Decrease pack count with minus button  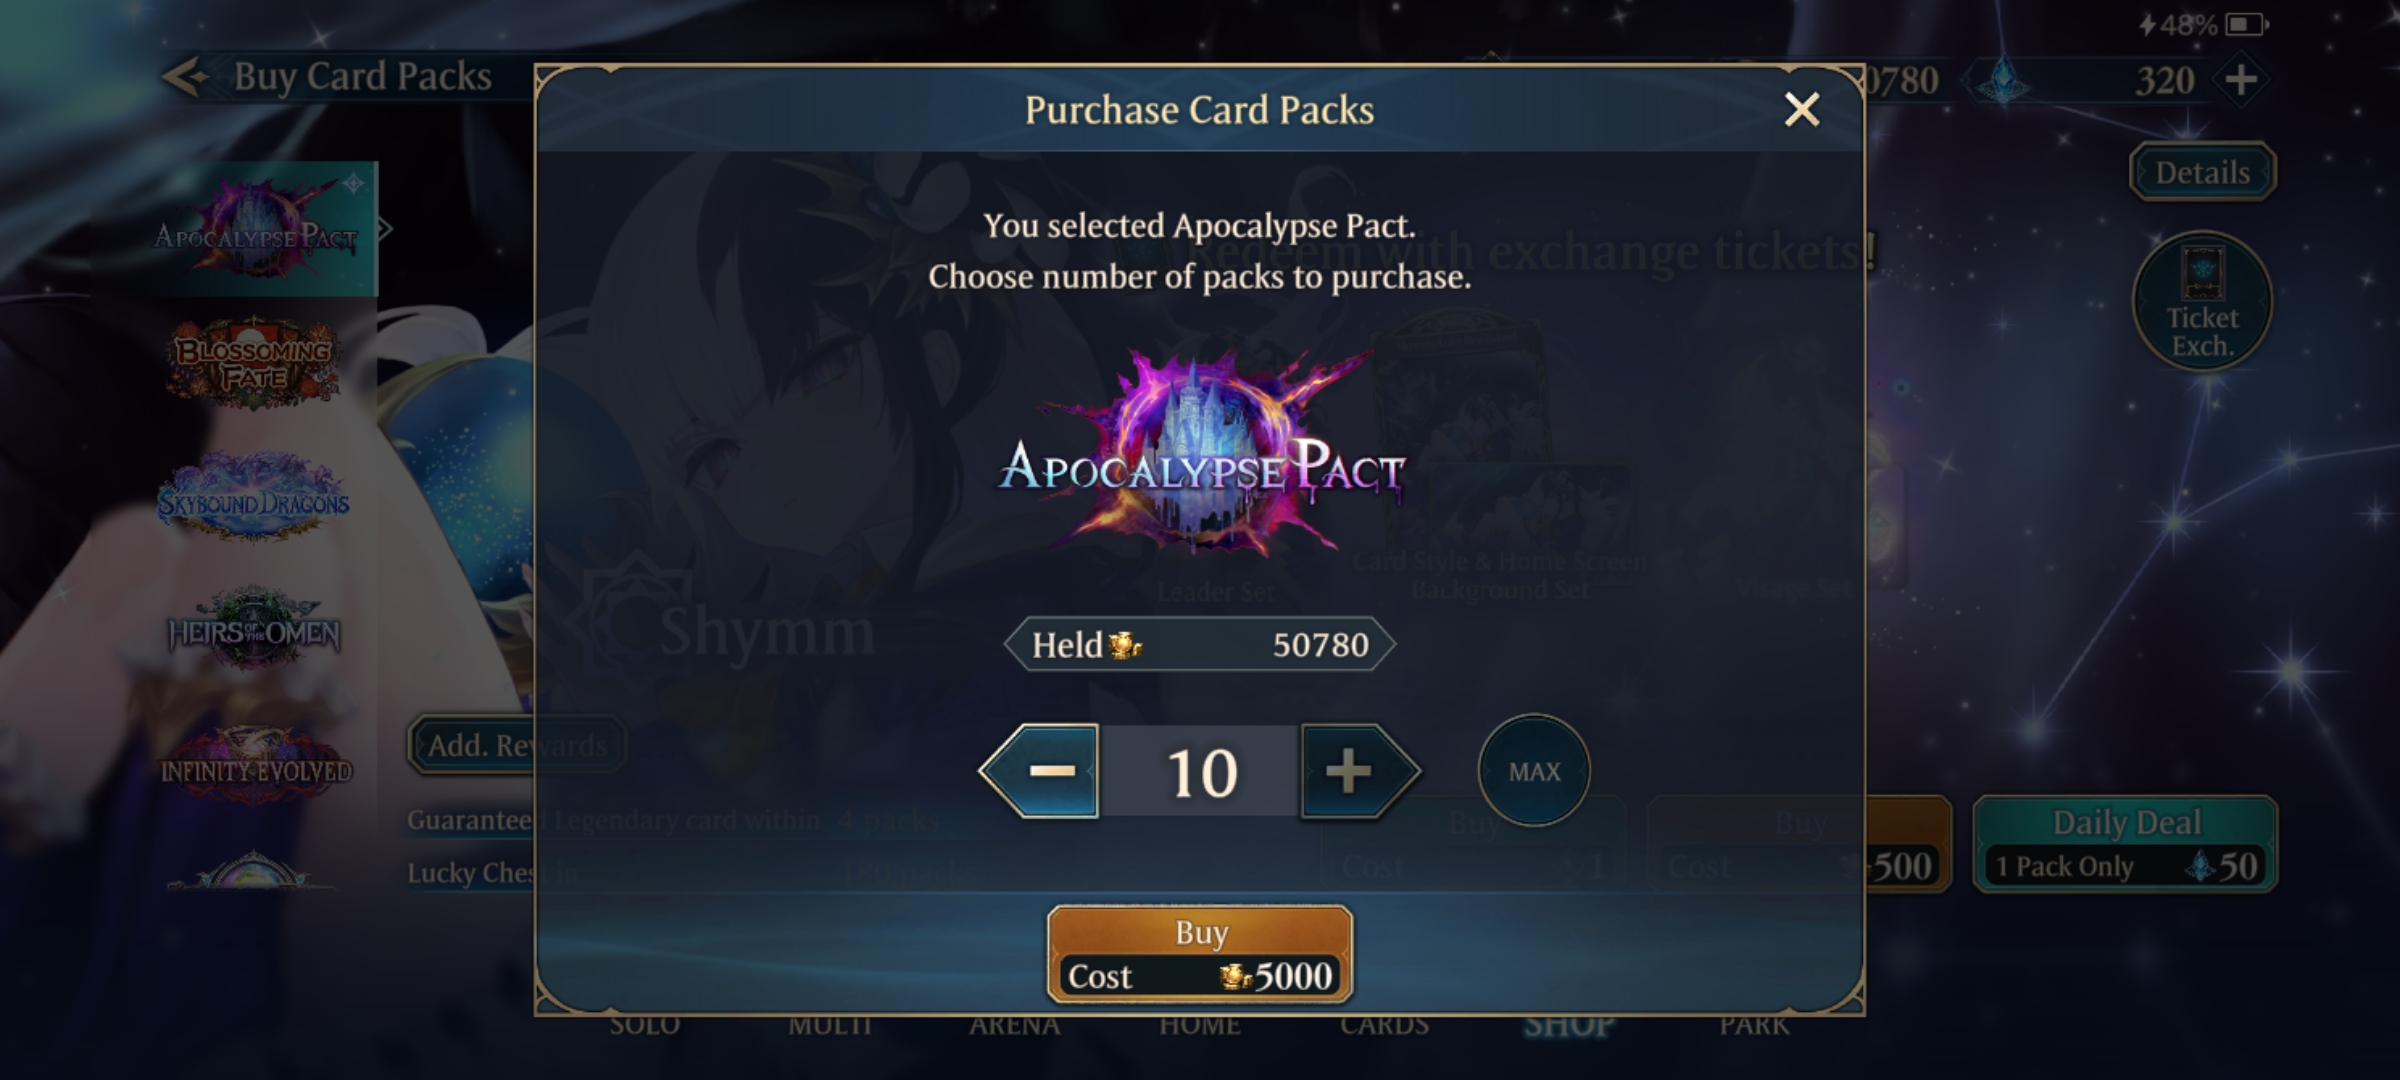(x=1040, y=771)
